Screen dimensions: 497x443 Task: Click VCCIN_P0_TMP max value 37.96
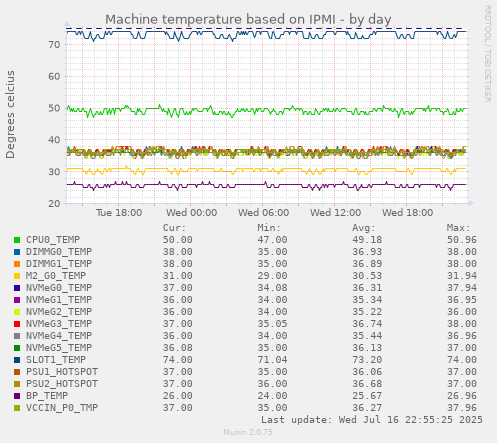tap(462, 408)
